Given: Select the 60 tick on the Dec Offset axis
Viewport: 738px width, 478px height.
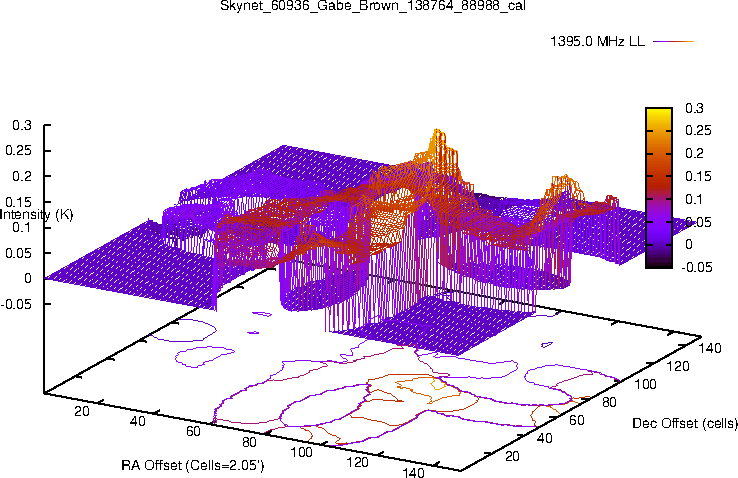Looking at the screenshot, I should point(577,420).
